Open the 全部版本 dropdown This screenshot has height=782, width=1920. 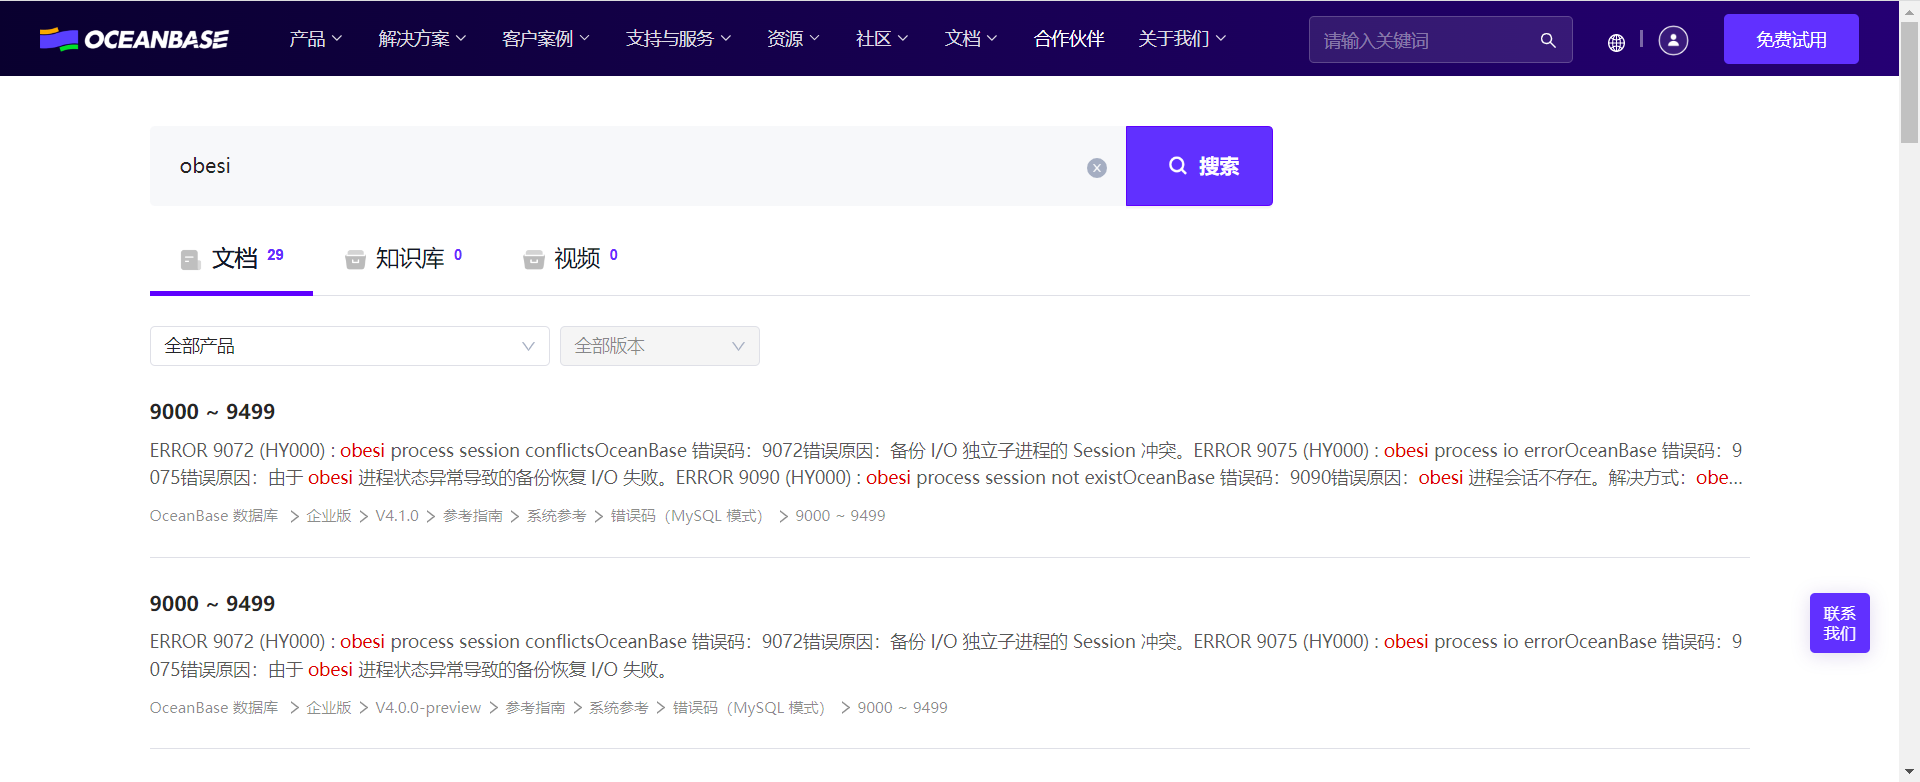pos(660,346)
